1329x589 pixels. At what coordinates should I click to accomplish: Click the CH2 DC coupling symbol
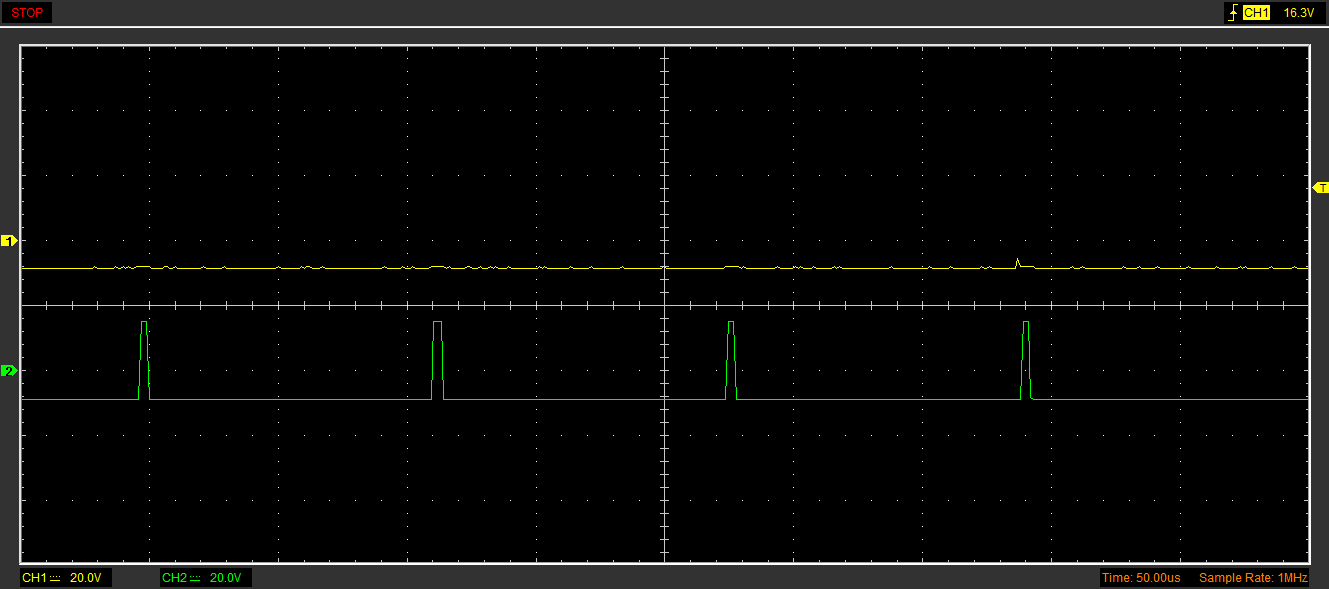[196, 578]
